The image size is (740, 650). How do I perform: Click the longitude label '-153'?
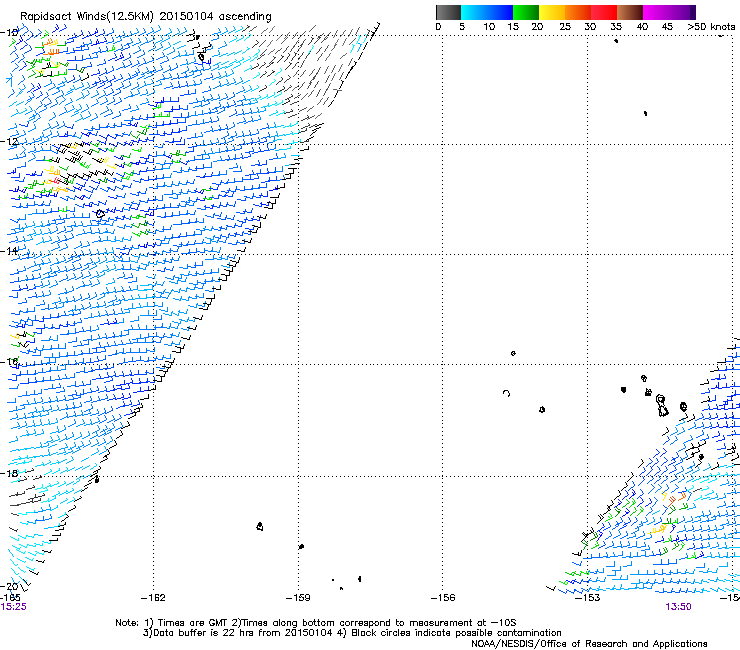(x=588, y=598)
